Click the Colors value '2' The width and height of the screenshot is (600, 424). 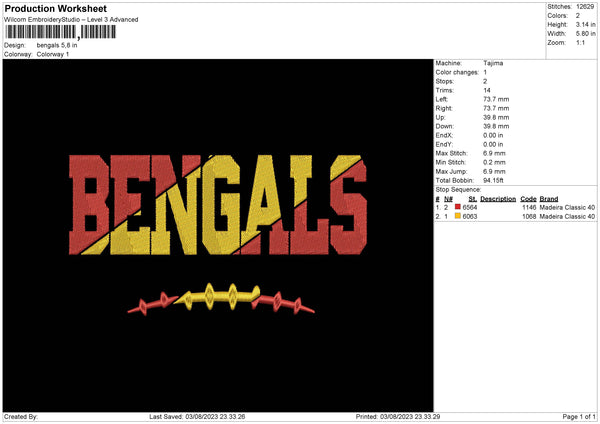(x=578, y=16)
